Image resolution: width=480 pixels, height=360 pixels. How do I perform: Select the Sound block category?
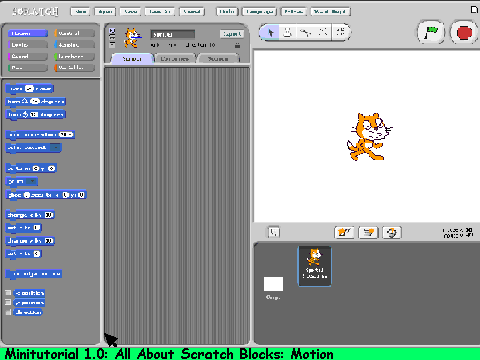(28, 56)
